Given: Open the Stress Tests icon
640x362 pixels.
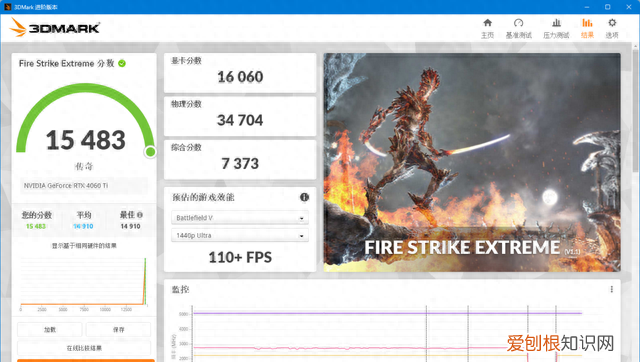Looking at the screenshot, I should 556,23.
